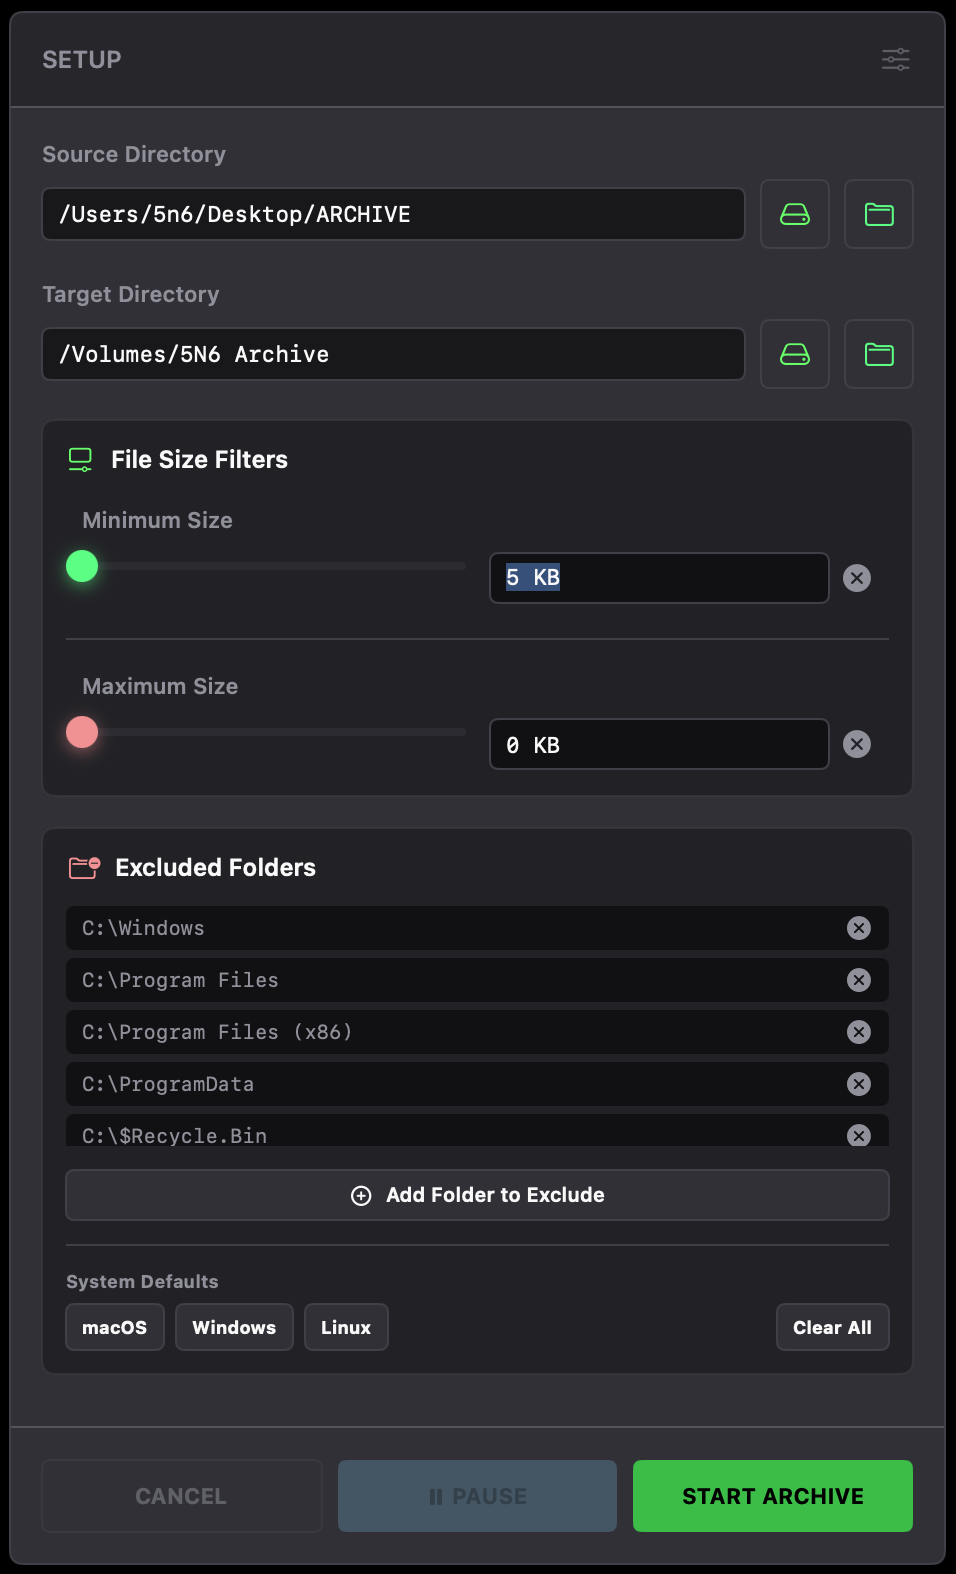956x1574 pixels.
Task: Open the drive browser for Source Directory
Action: tap(794, 214)
